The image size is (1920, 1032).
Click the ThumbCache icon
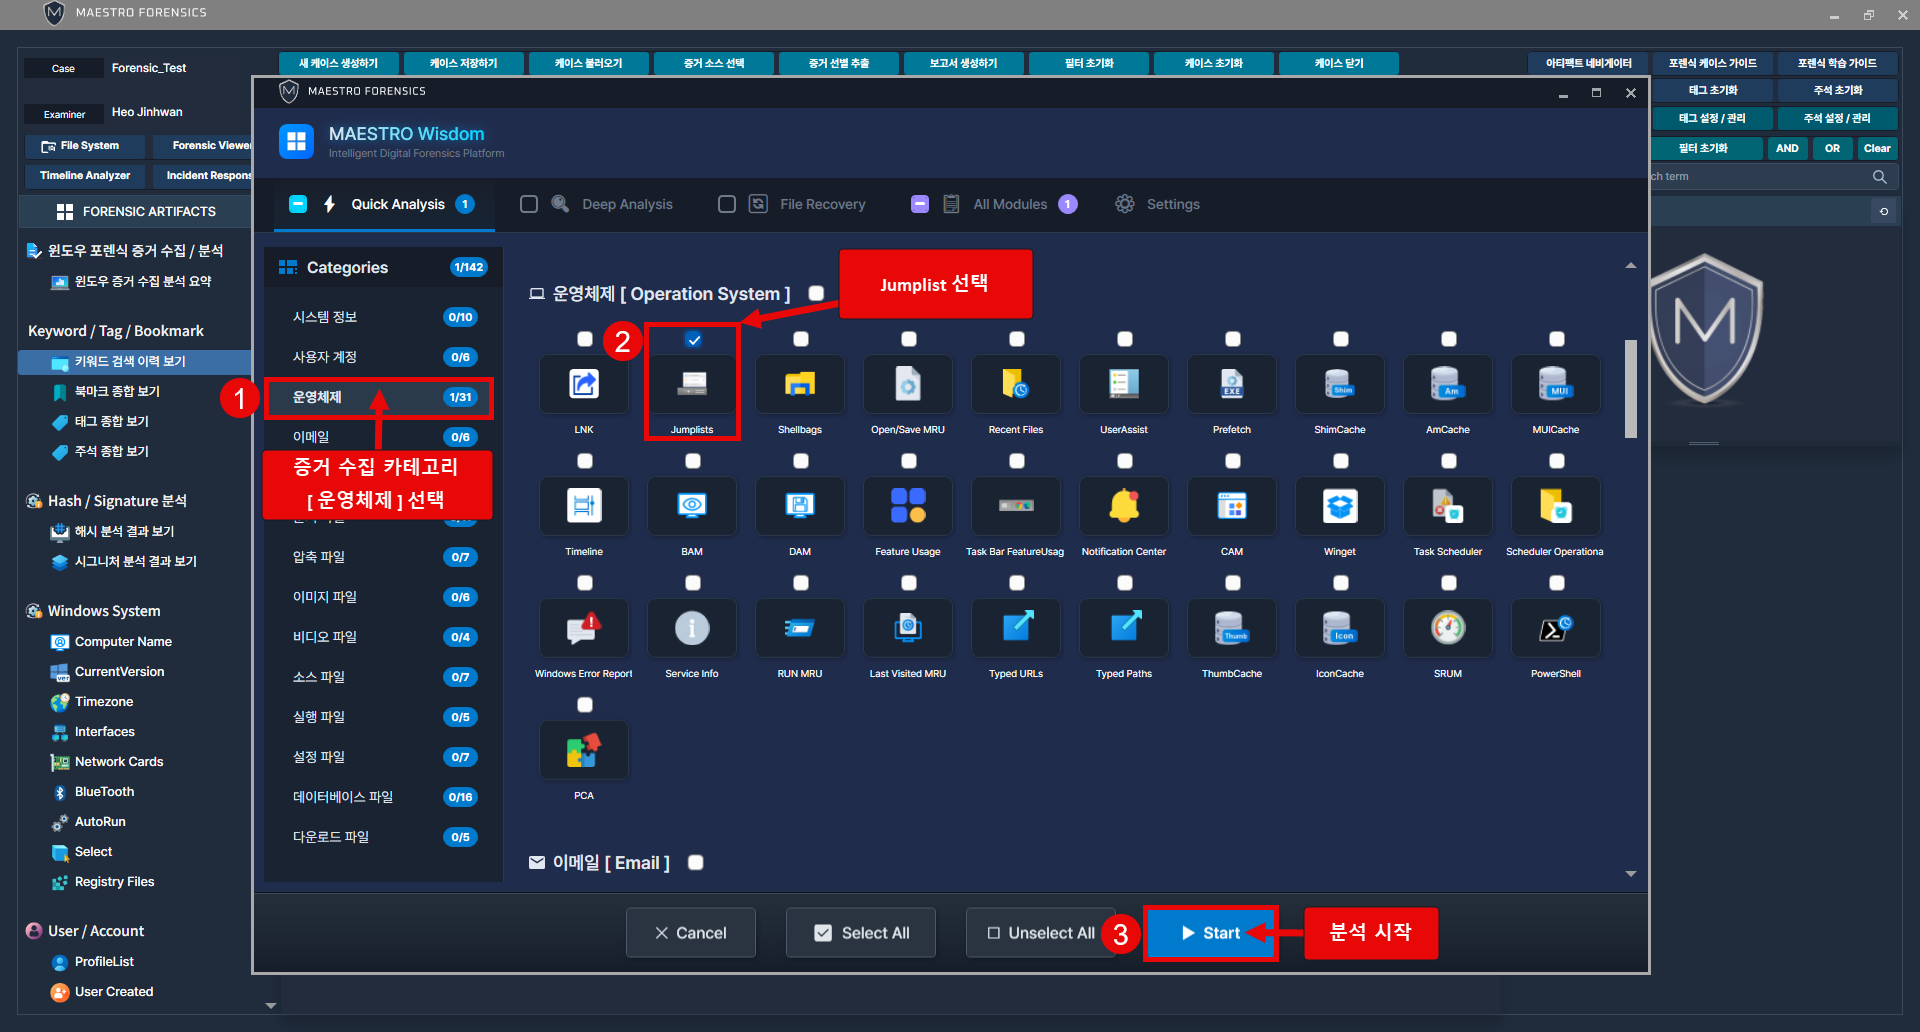(x=1232, y=628)
